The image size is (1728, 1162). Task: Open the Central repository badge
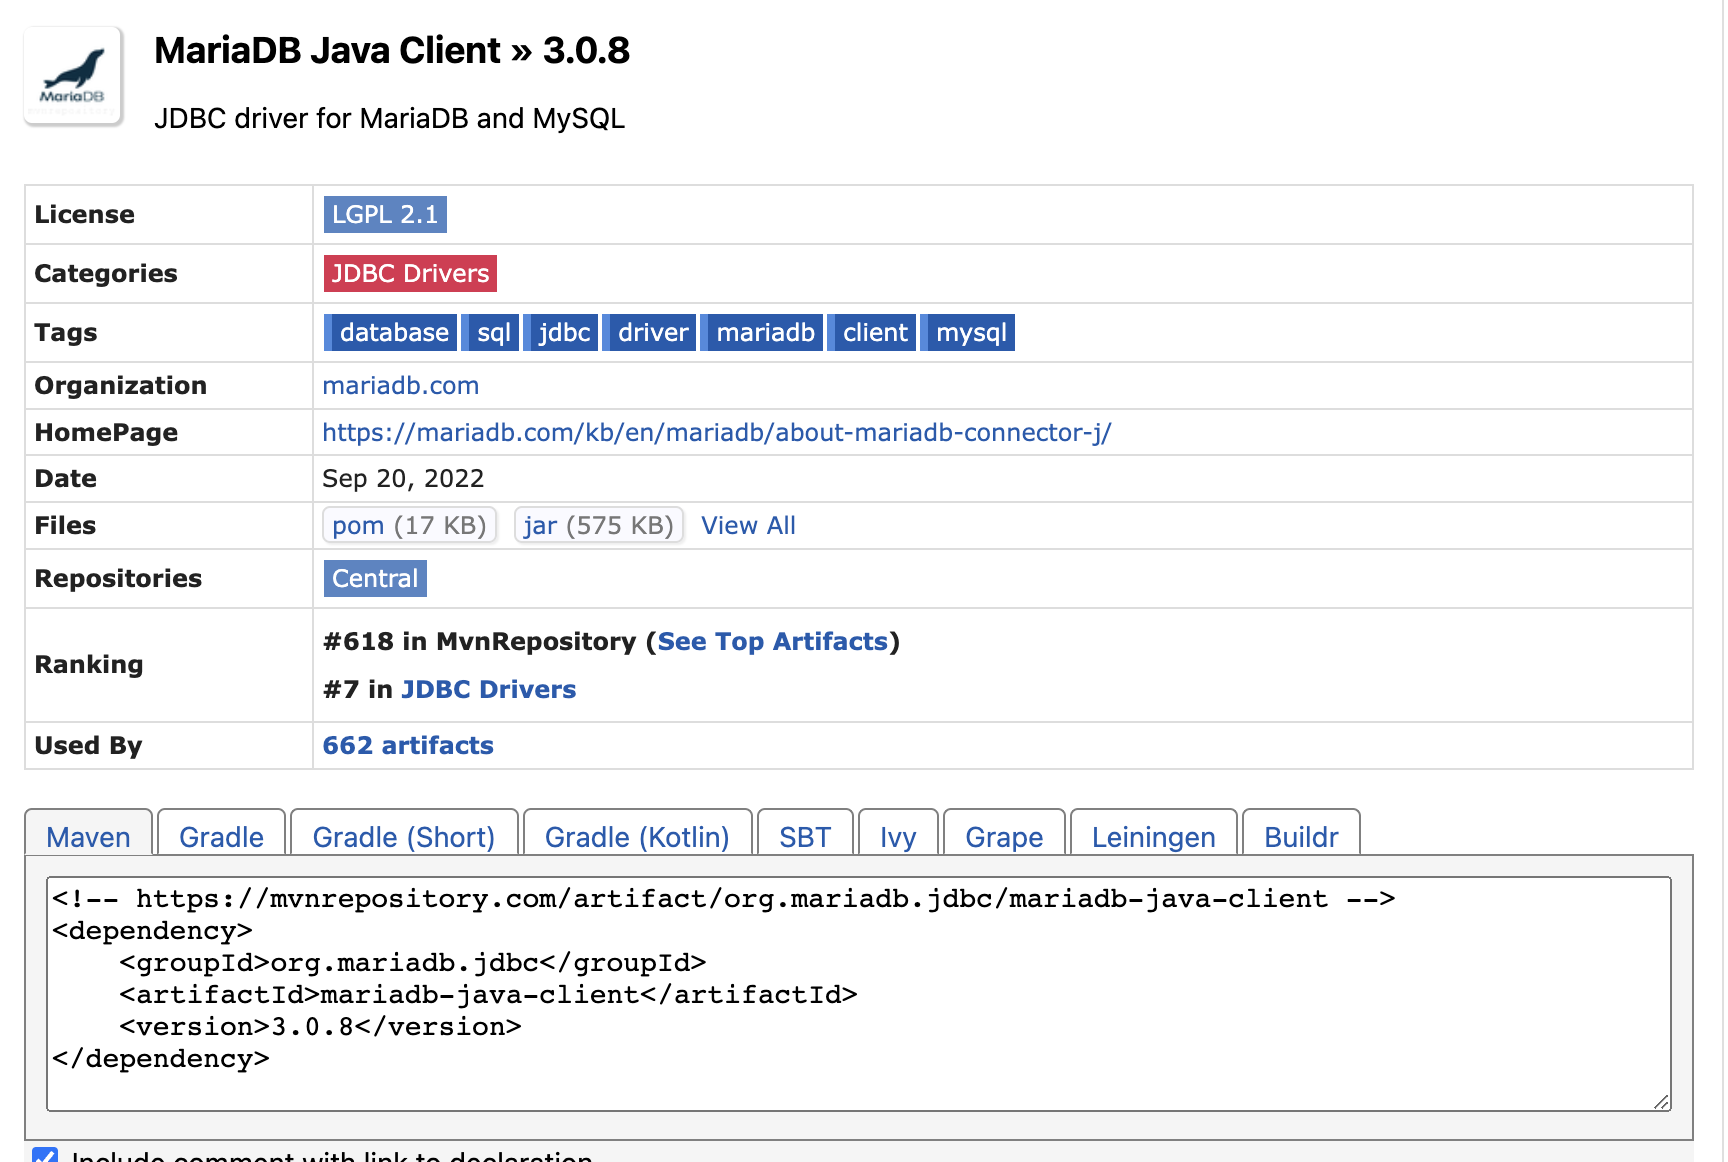pos(375,578)
